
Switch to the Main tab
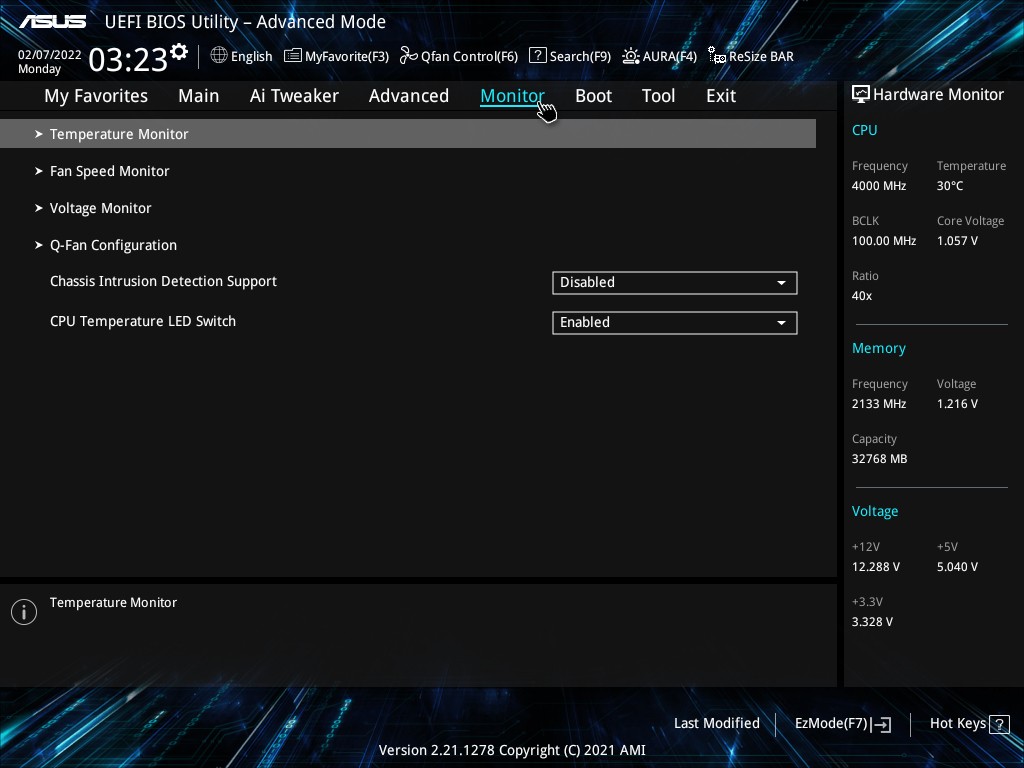199,96
